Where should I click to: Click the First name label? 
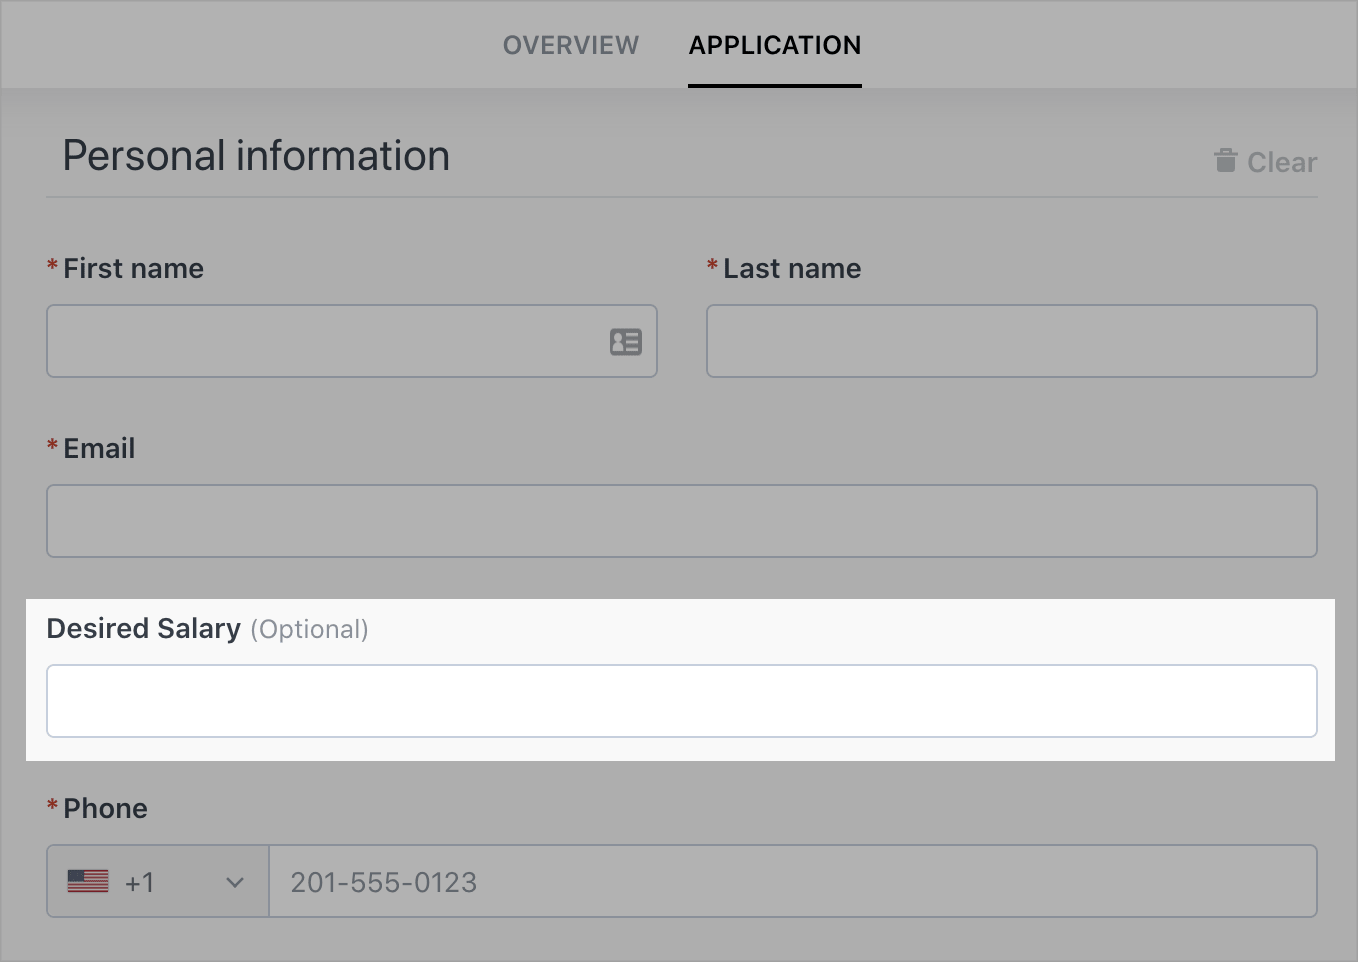(x=133, y=268)
